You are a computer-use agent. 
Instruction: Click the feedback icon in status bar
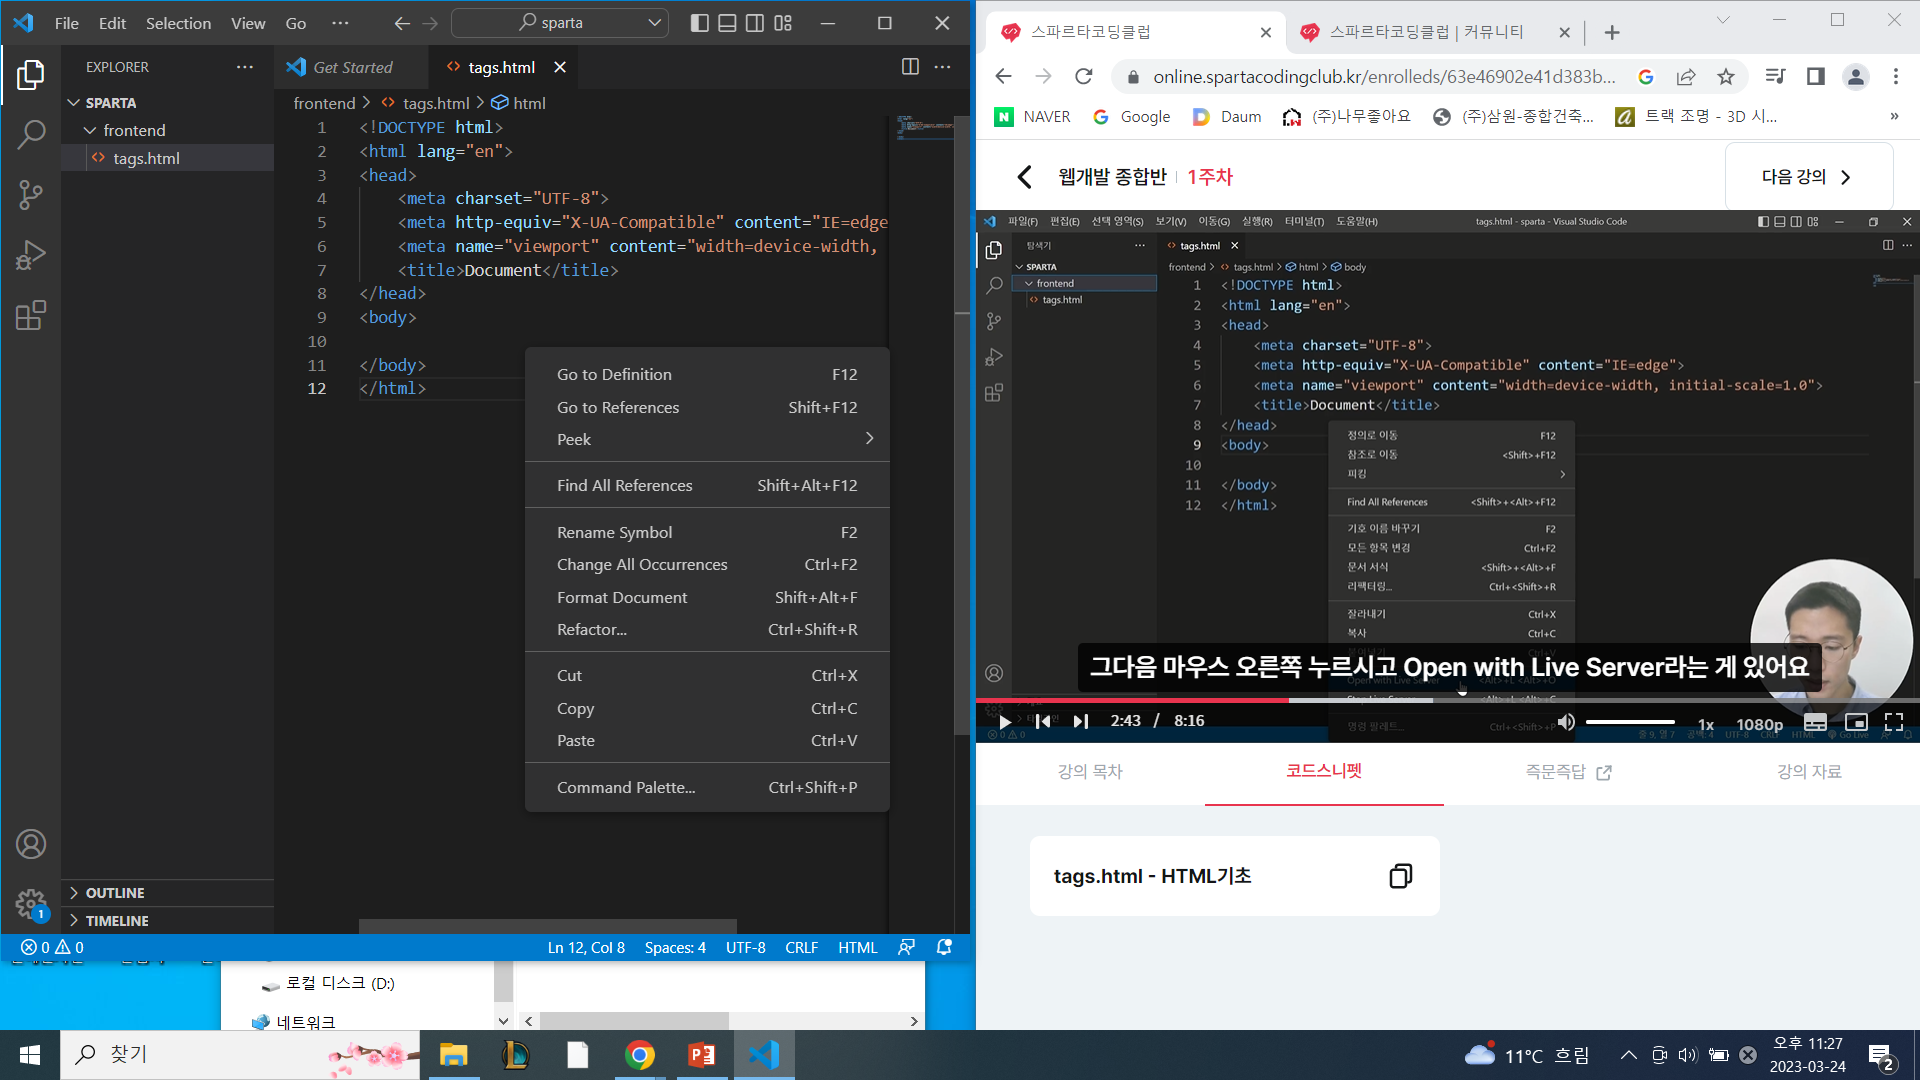tap(907, 947)
